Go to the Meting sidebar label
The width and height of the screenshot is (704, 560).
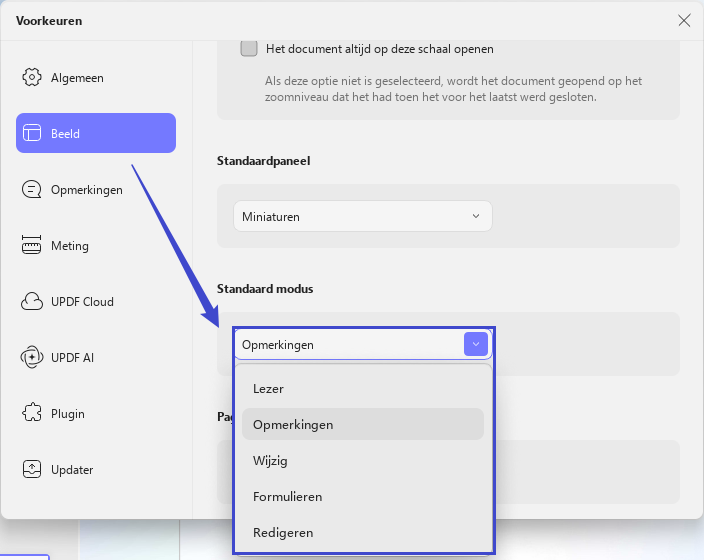coord(70,246)
